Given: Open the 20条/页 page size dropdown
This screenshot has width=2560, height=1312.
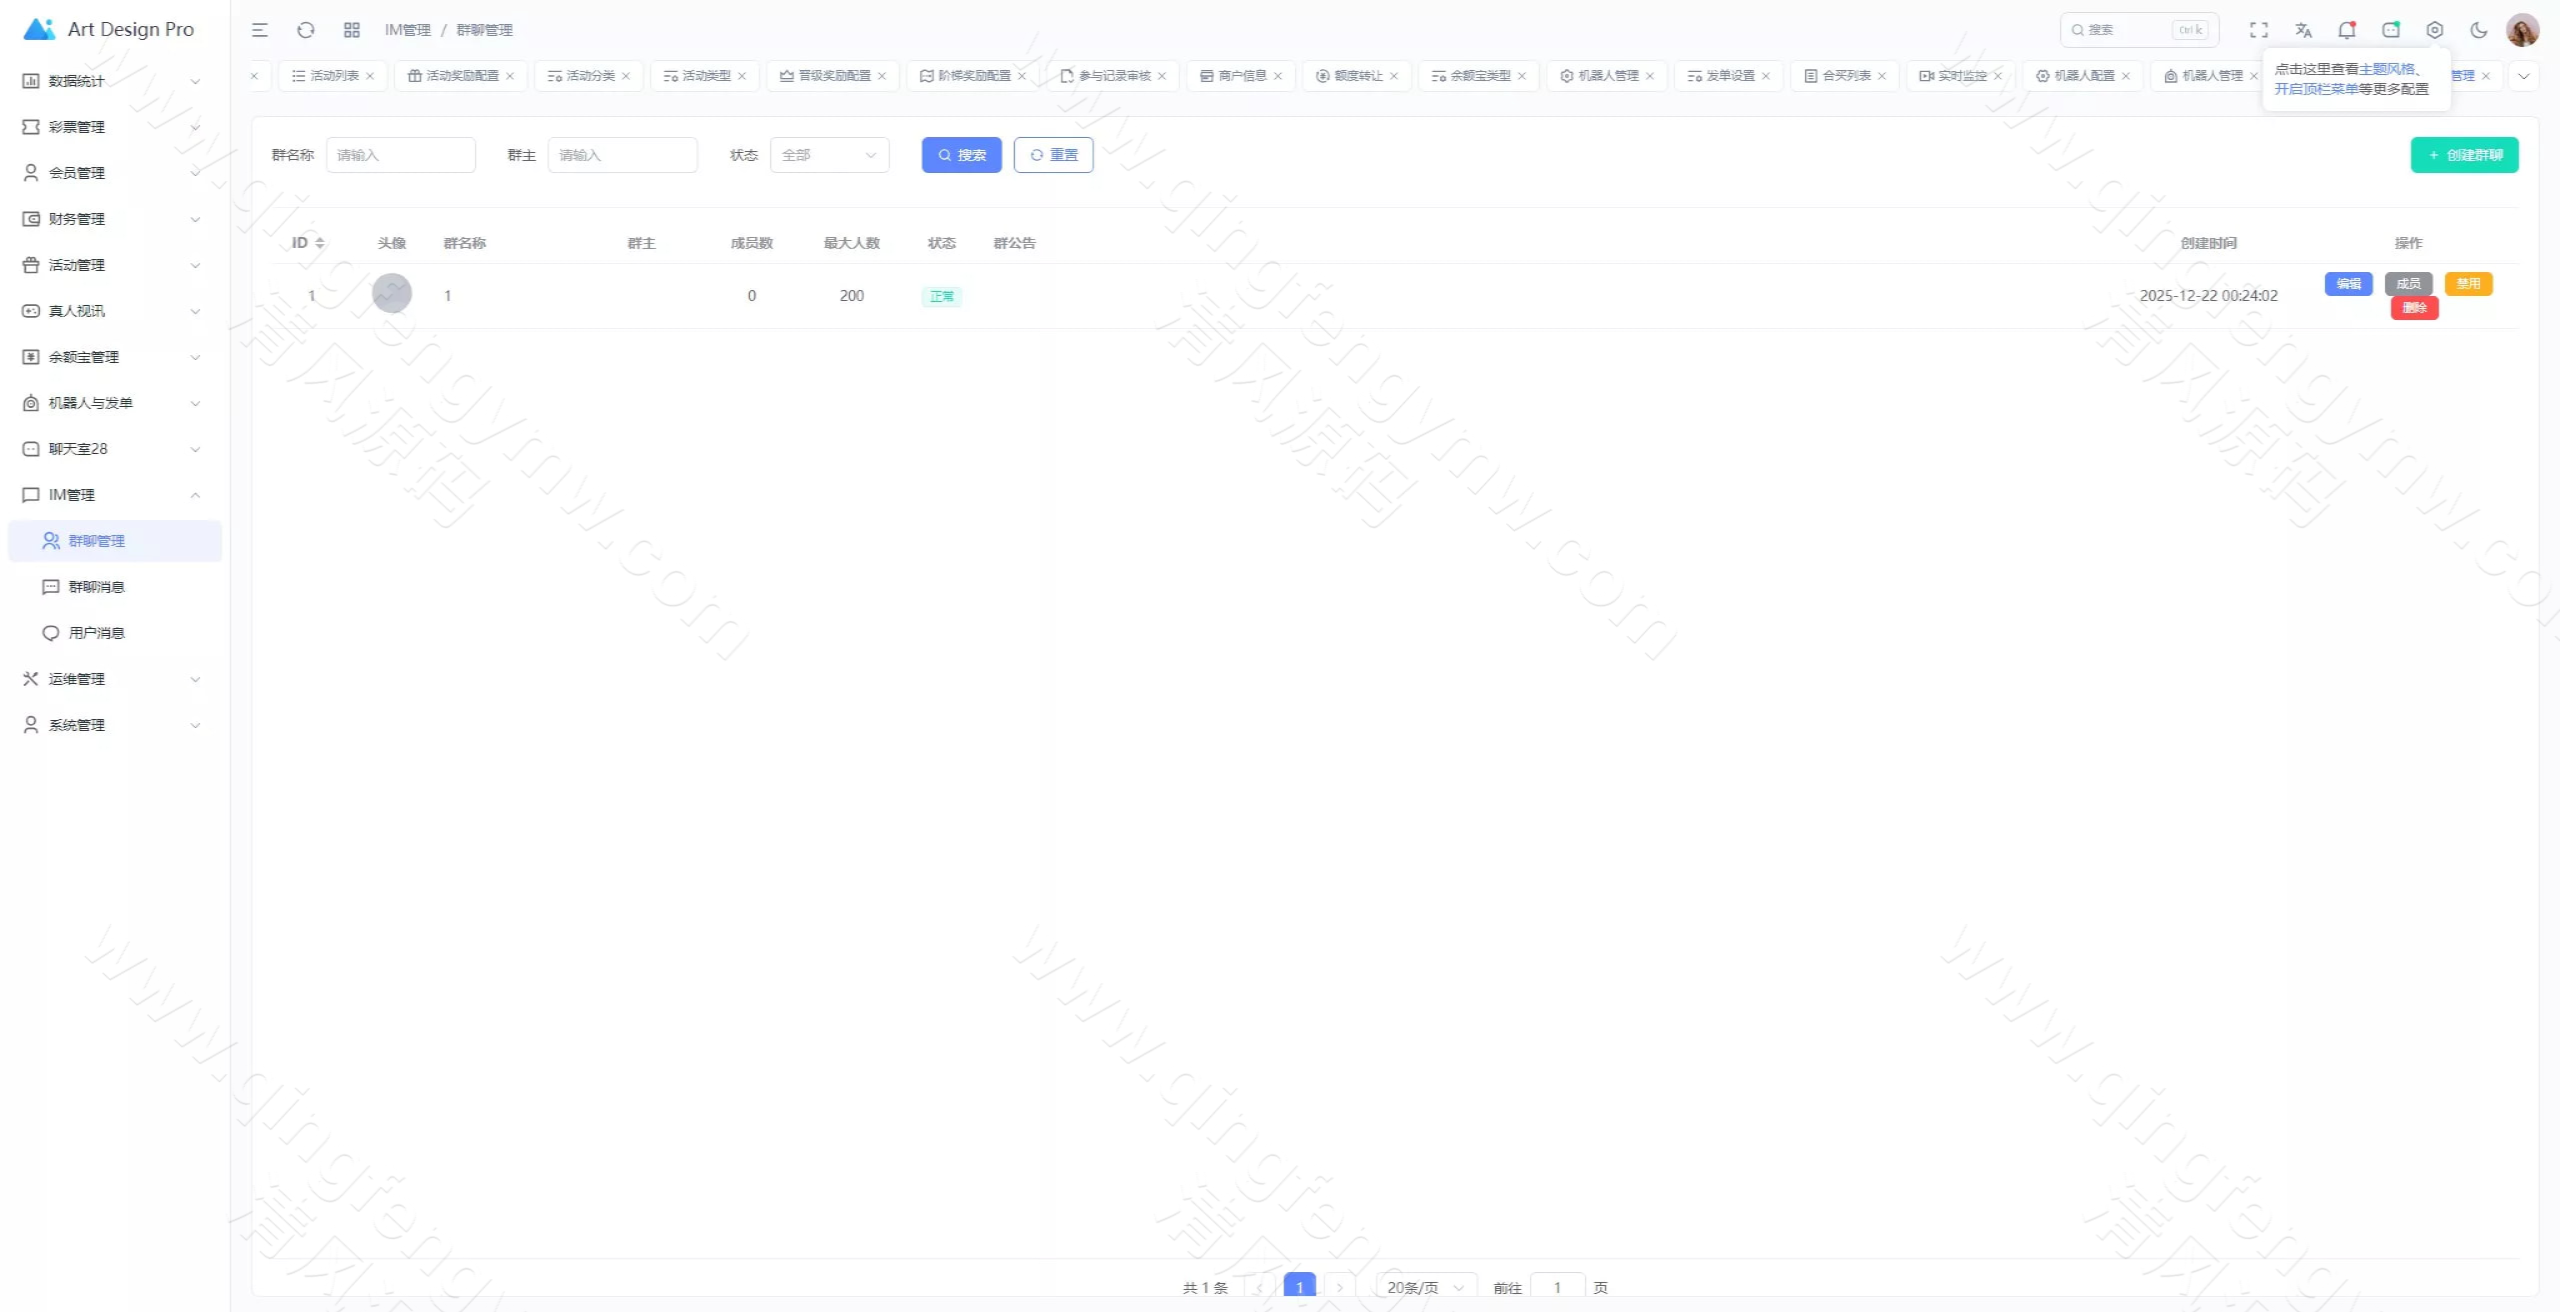Looking at the screenshot, I should tap(1426, 1287).
